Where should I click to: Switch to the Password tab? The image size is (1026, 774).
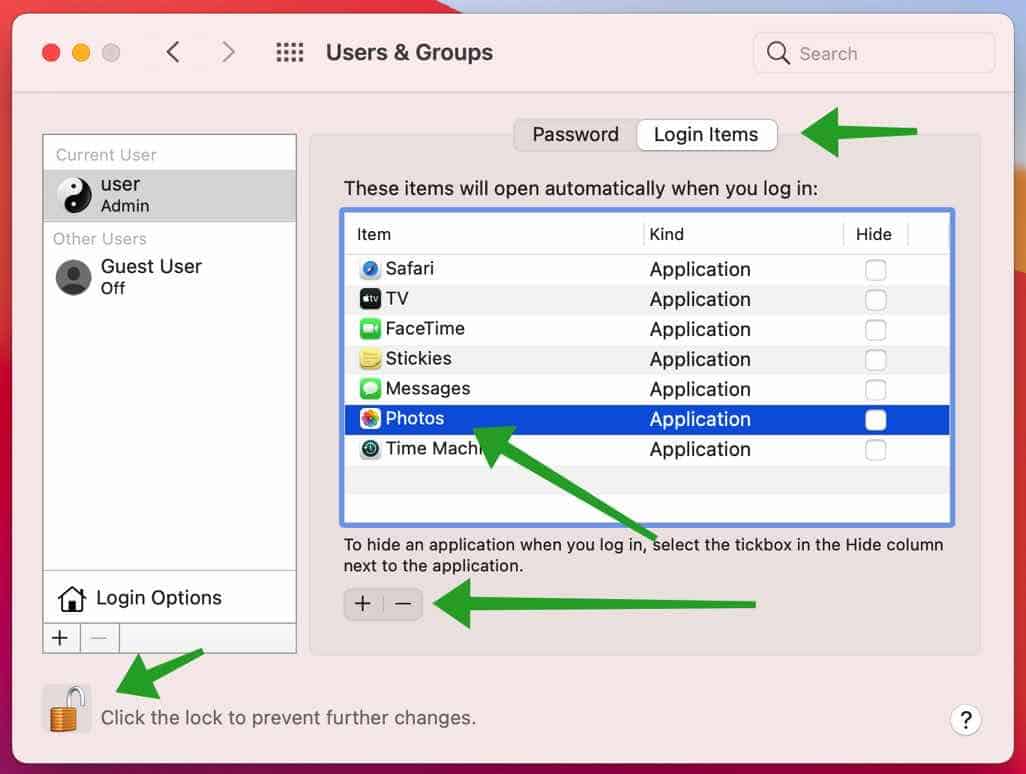[575, 135]
